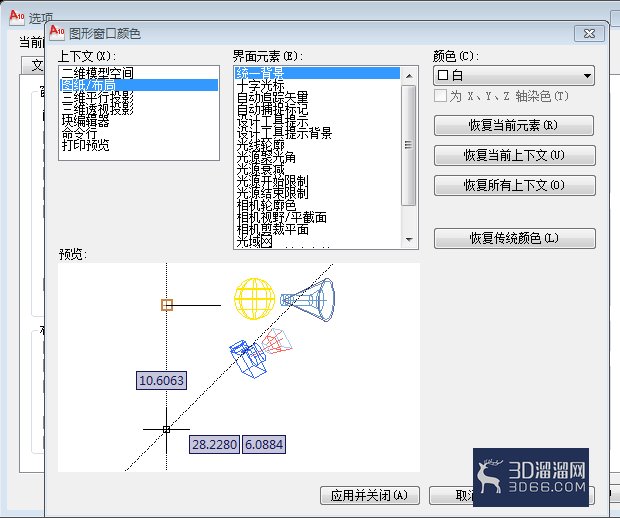Select 设计工具提示背景 element

click(x=317, y=133)
